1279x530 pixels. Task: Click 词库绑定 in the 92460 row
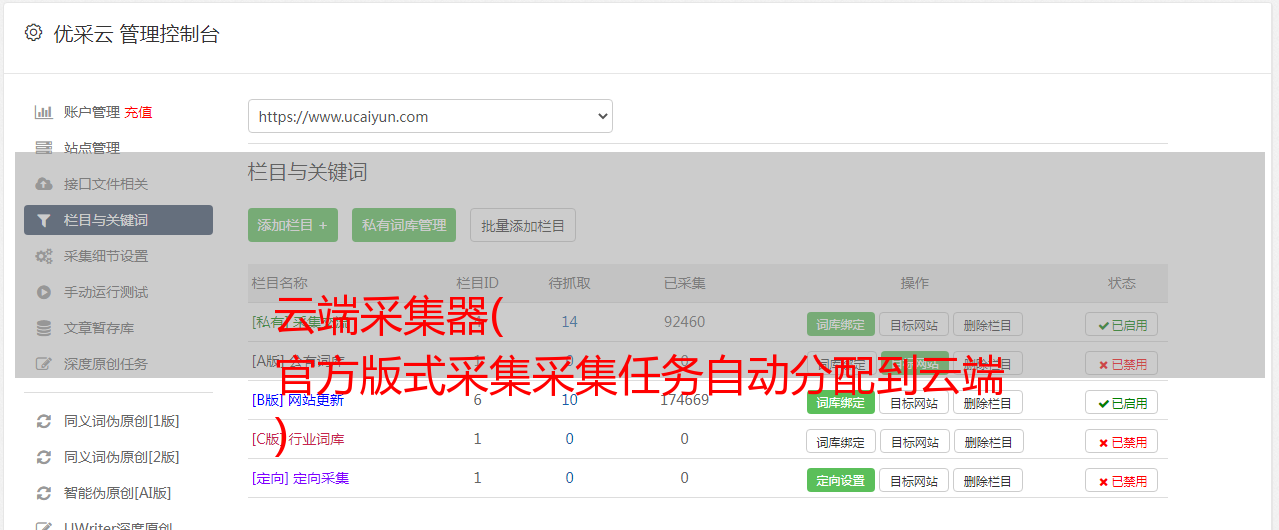pyautogui.click(x=841, y=324)
